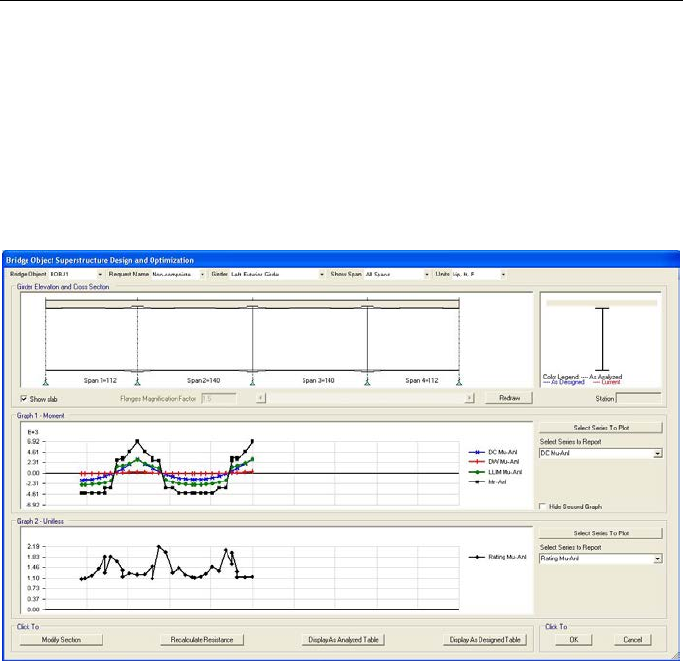Open the Girder selection dropdown

321,275
